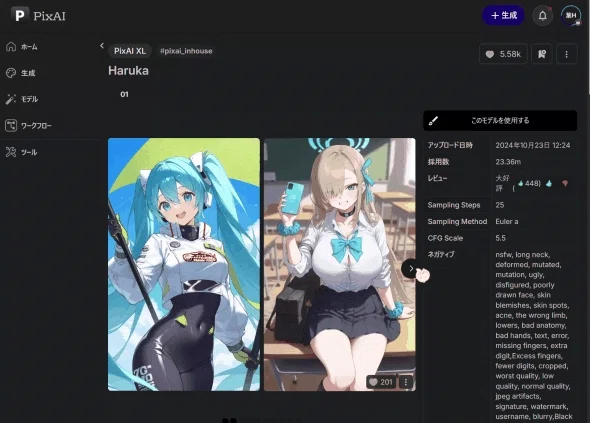Viewport: 590px width, 423px height.
Task: Click the PixAI XL tag
Action: coord(130,51)
